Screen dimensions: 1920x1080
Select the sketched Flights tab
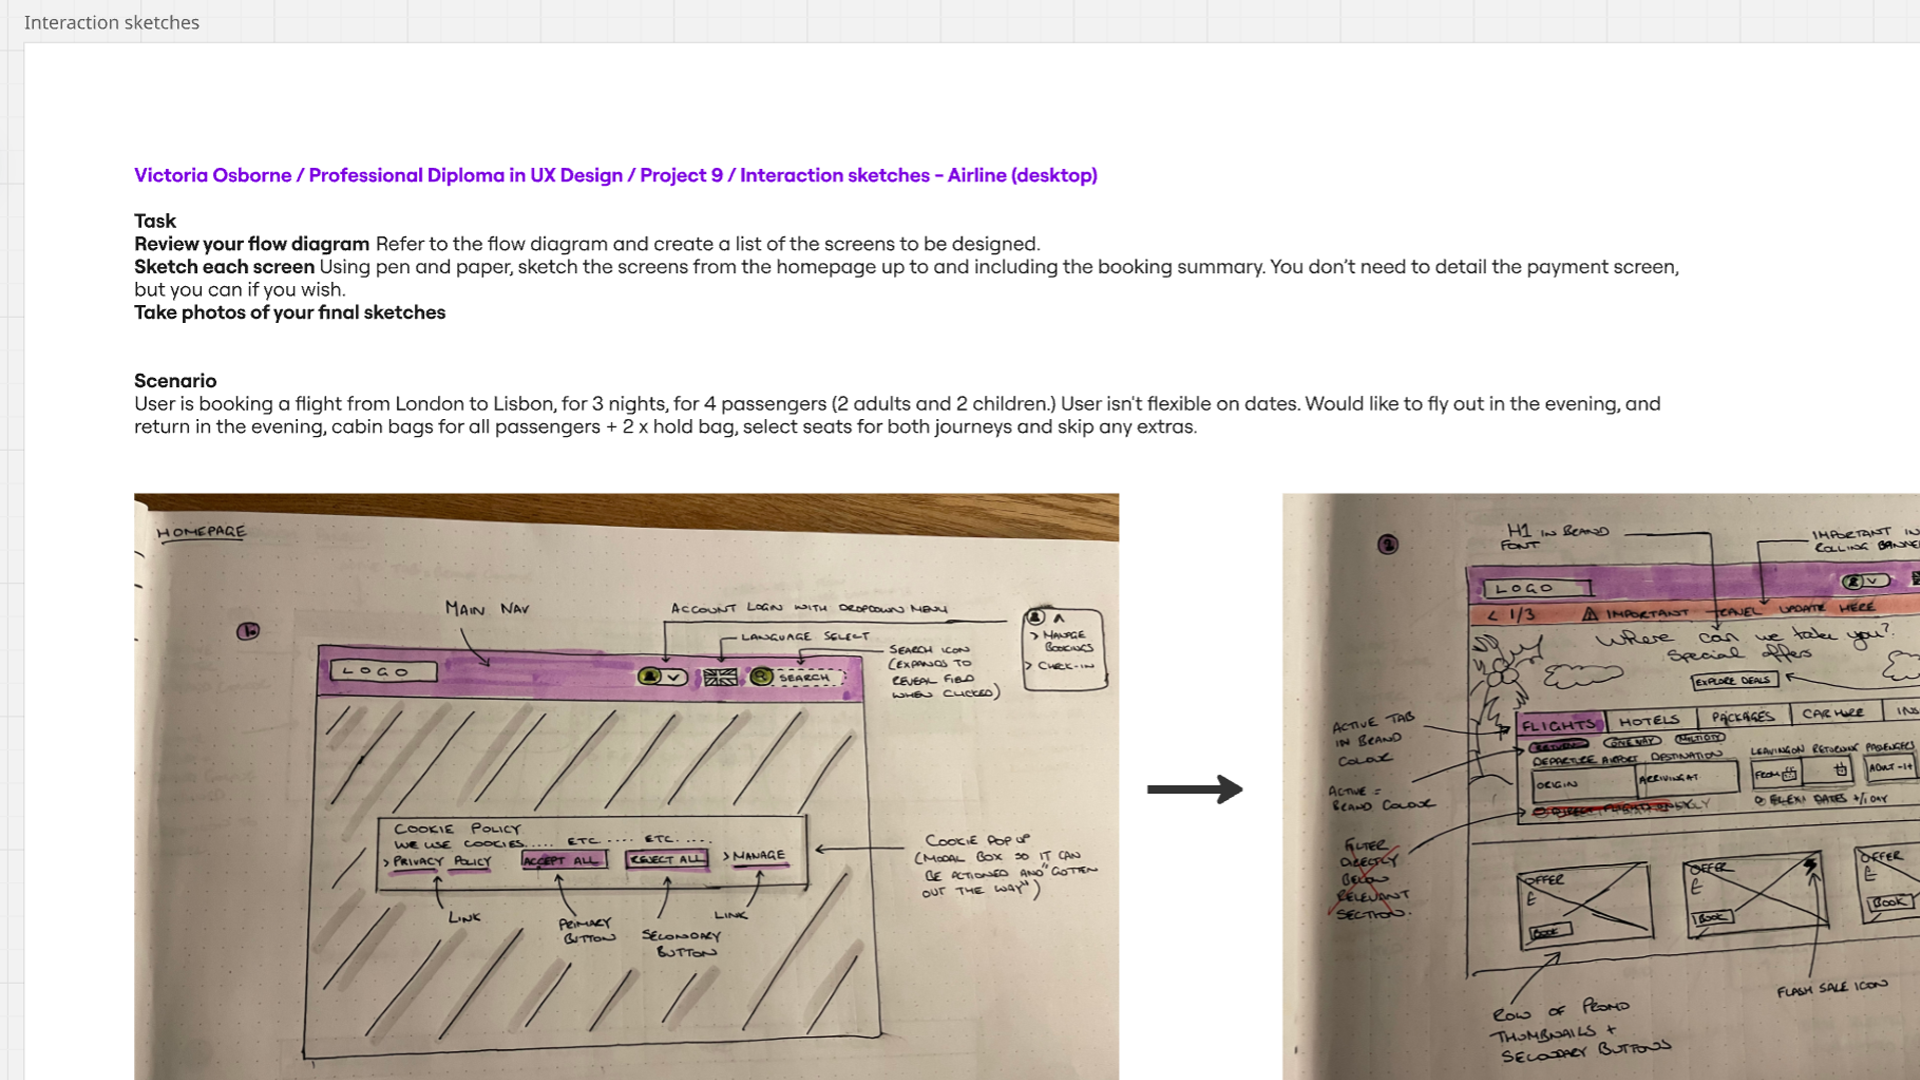click(1558, 724)
